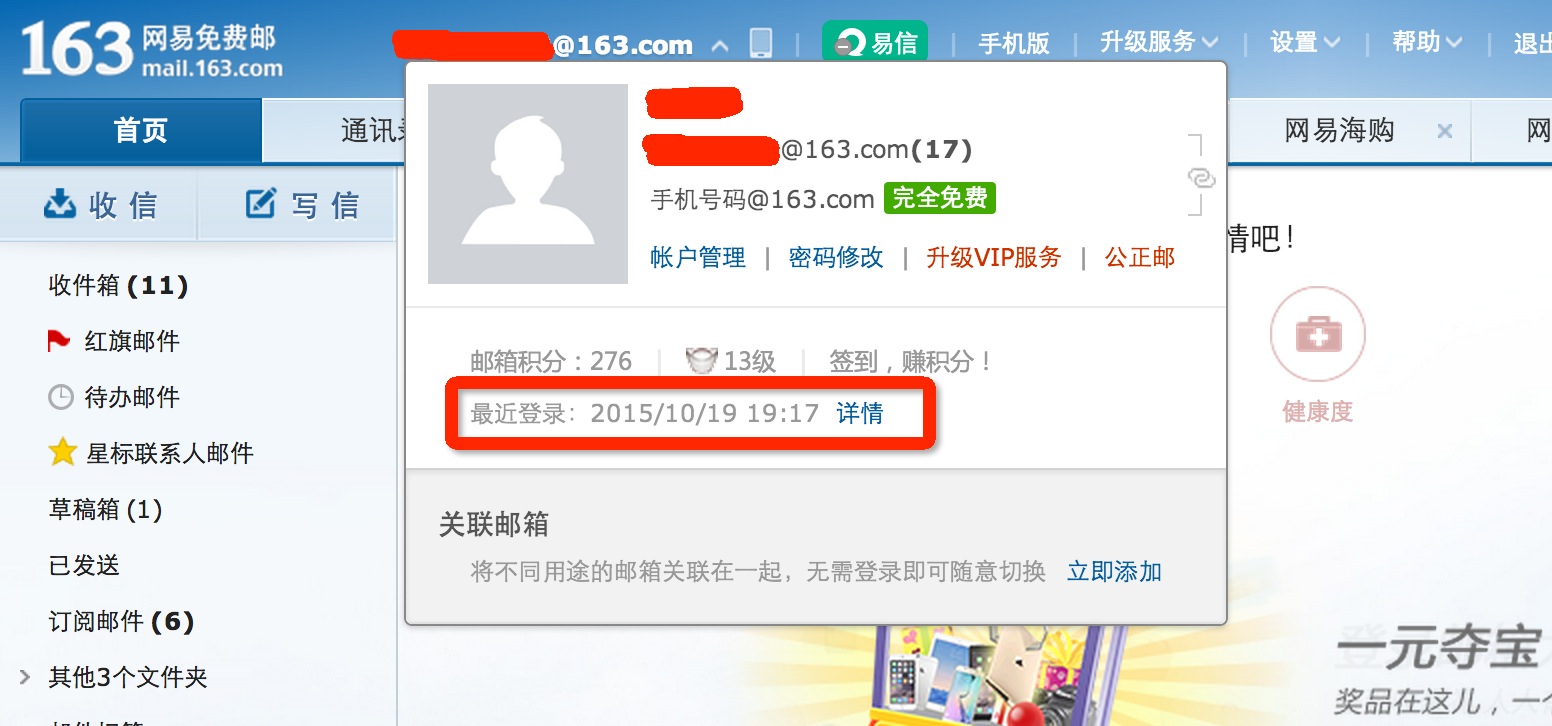Click the mobile phone icon in header
1552x726 pixels.
(x=761, y=43)
